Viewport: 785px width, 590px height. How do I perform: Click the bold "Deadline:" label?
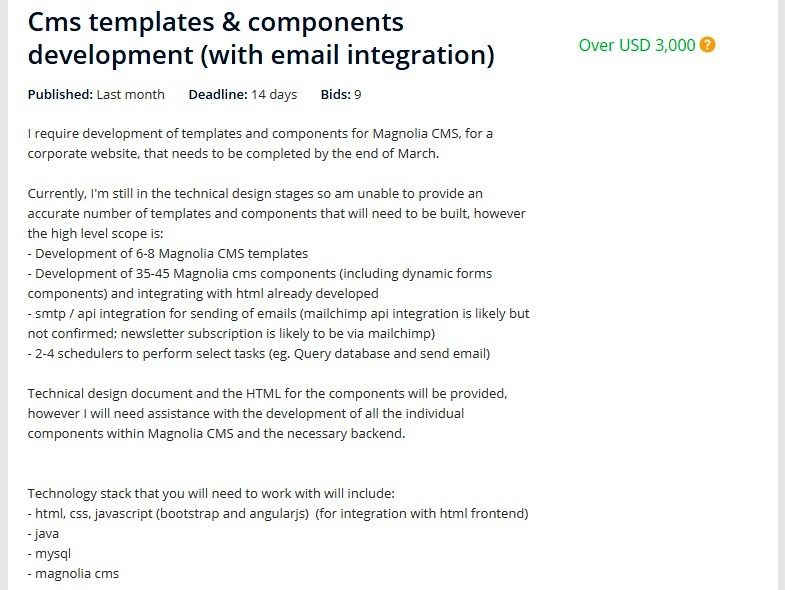click(x=217, y=95)
